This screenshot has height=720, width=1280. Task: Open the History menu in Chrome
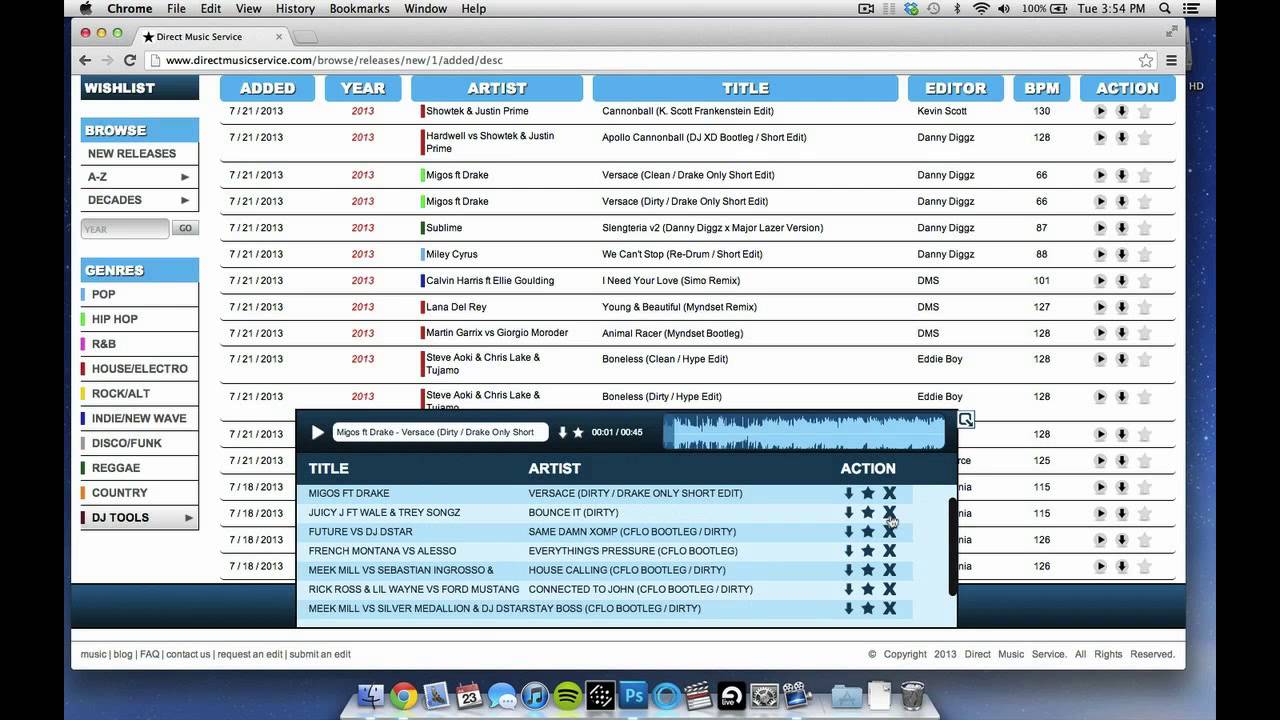pos(295,9)
